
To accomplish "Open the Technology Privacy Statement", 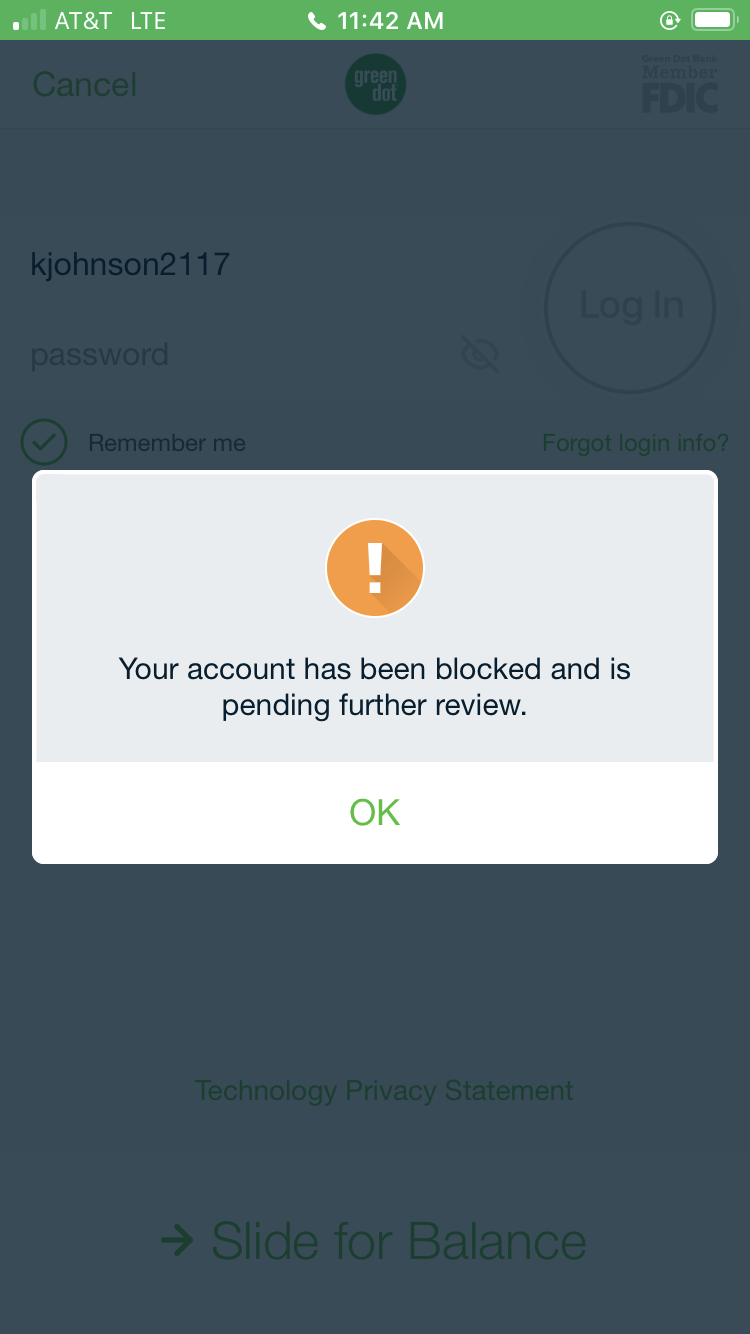I will [x=384, y=1090].
